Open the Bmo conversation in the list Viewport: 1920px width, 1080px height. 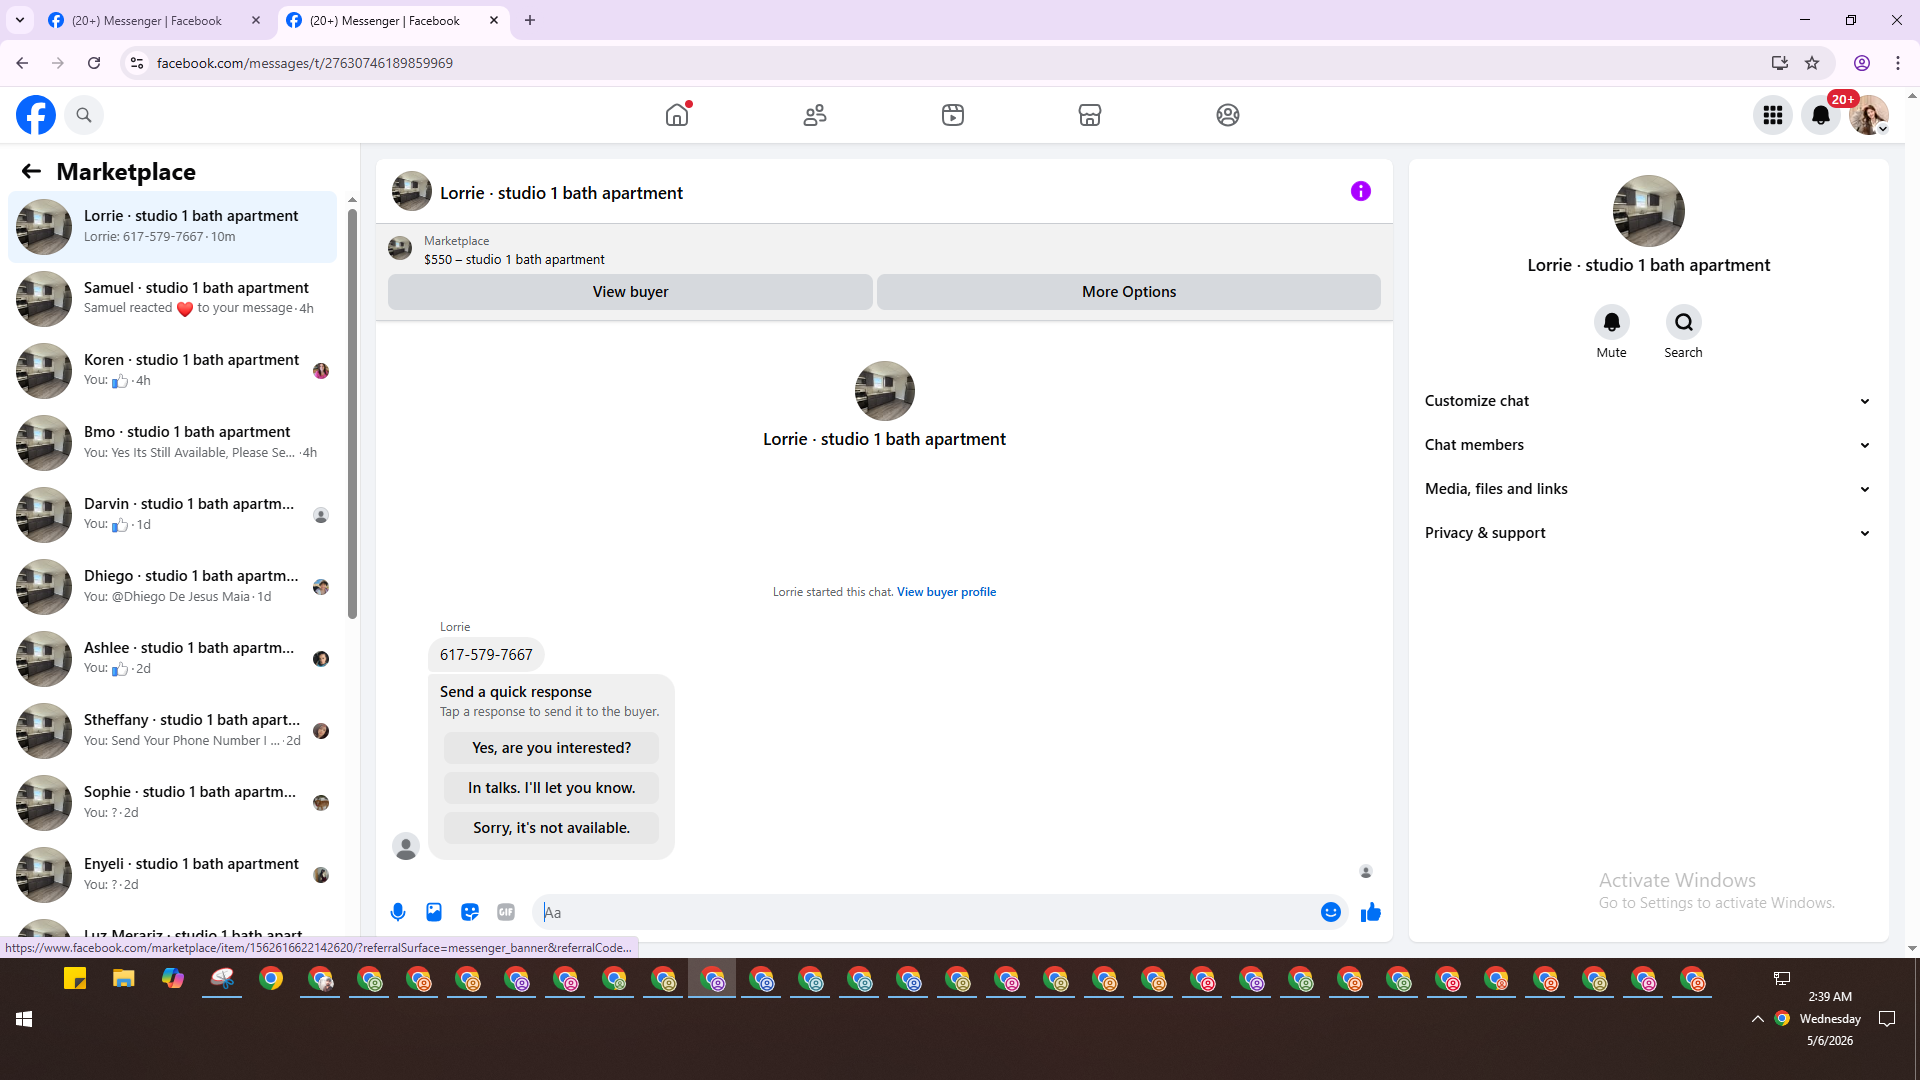point(172,443)
